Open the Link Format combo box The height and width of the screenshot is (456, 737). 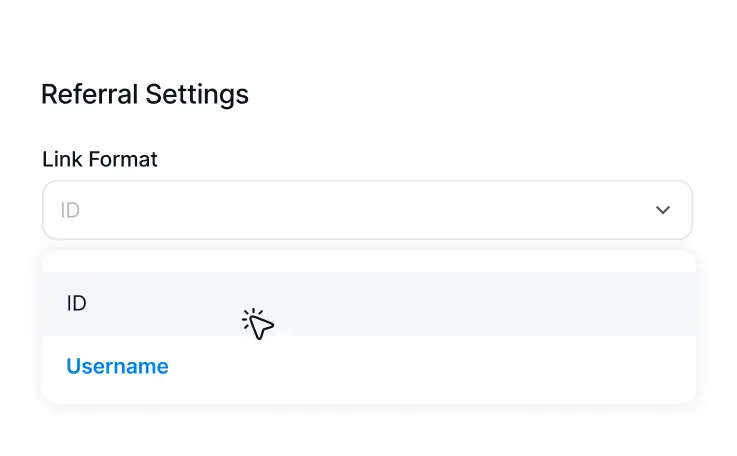click(x=367, y=210)
